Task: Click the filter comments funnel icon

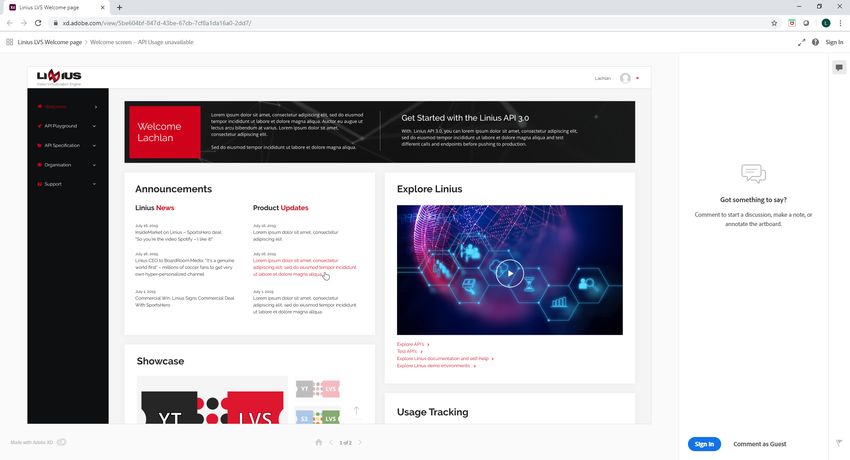Action: pos(839,443)
